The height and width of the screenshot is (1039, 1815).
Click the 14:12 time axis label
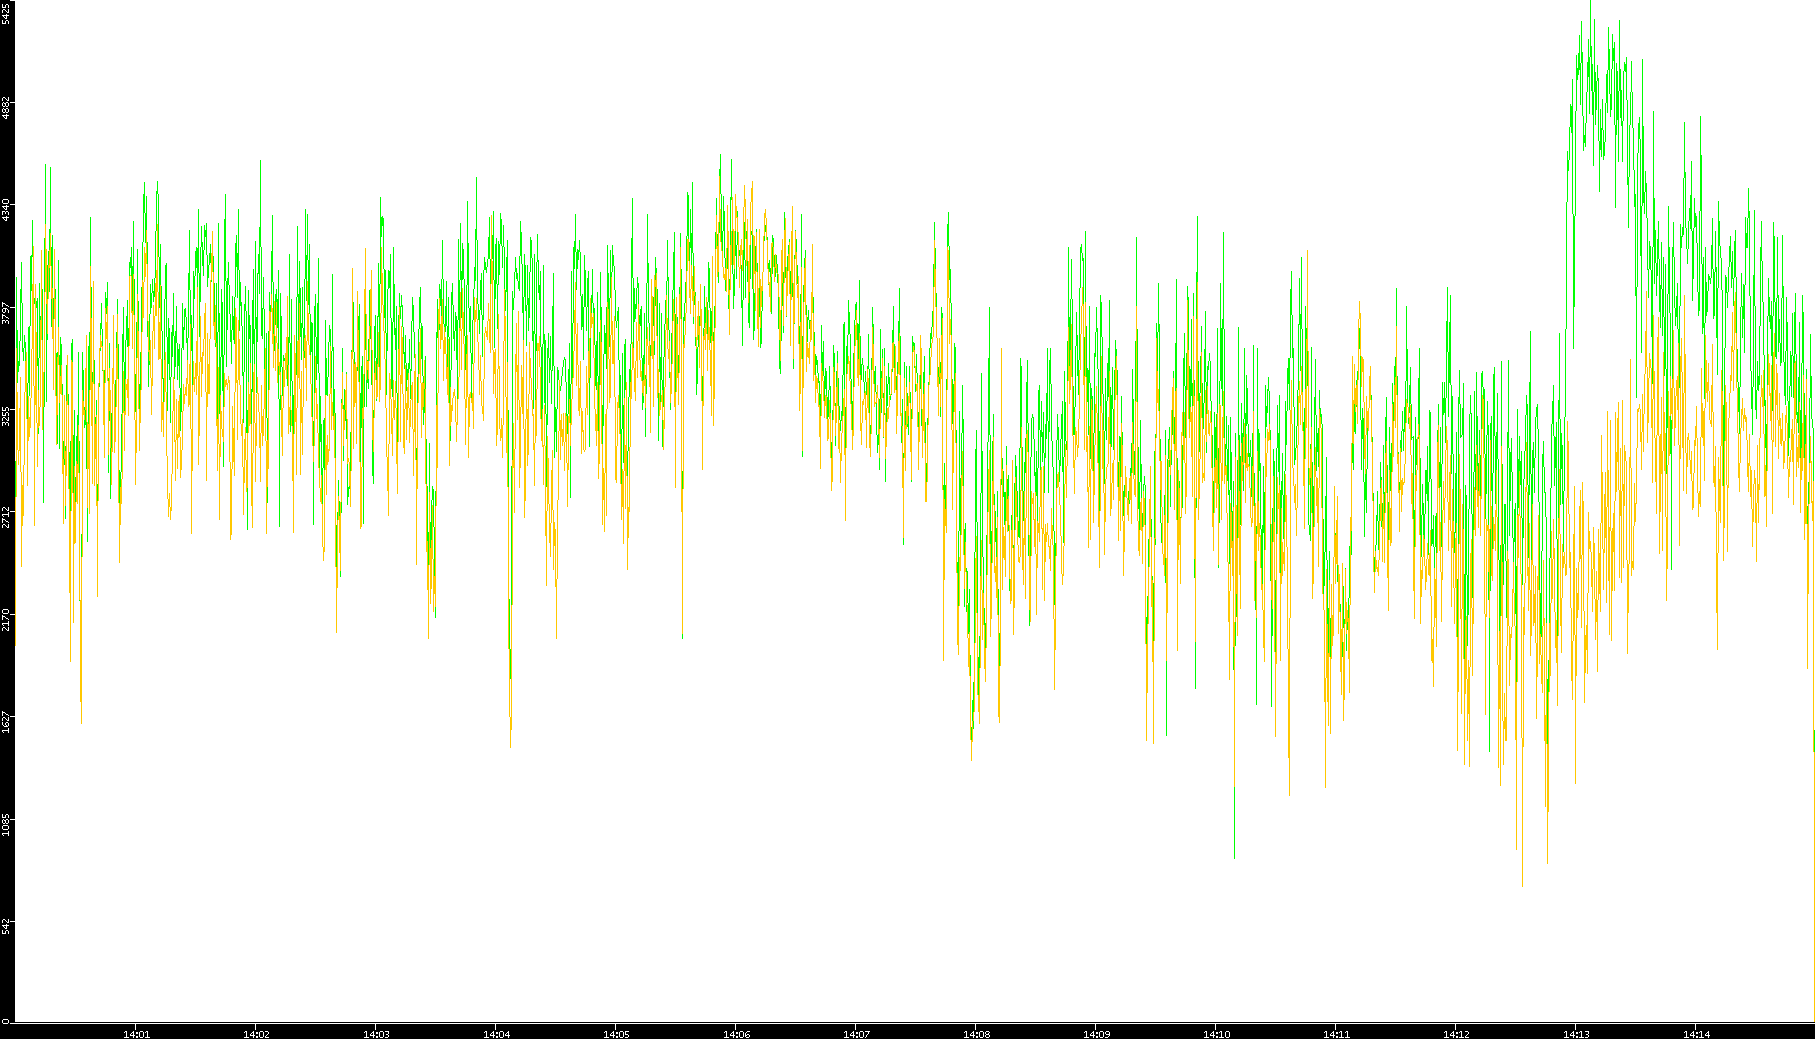coord(1456,1033)
